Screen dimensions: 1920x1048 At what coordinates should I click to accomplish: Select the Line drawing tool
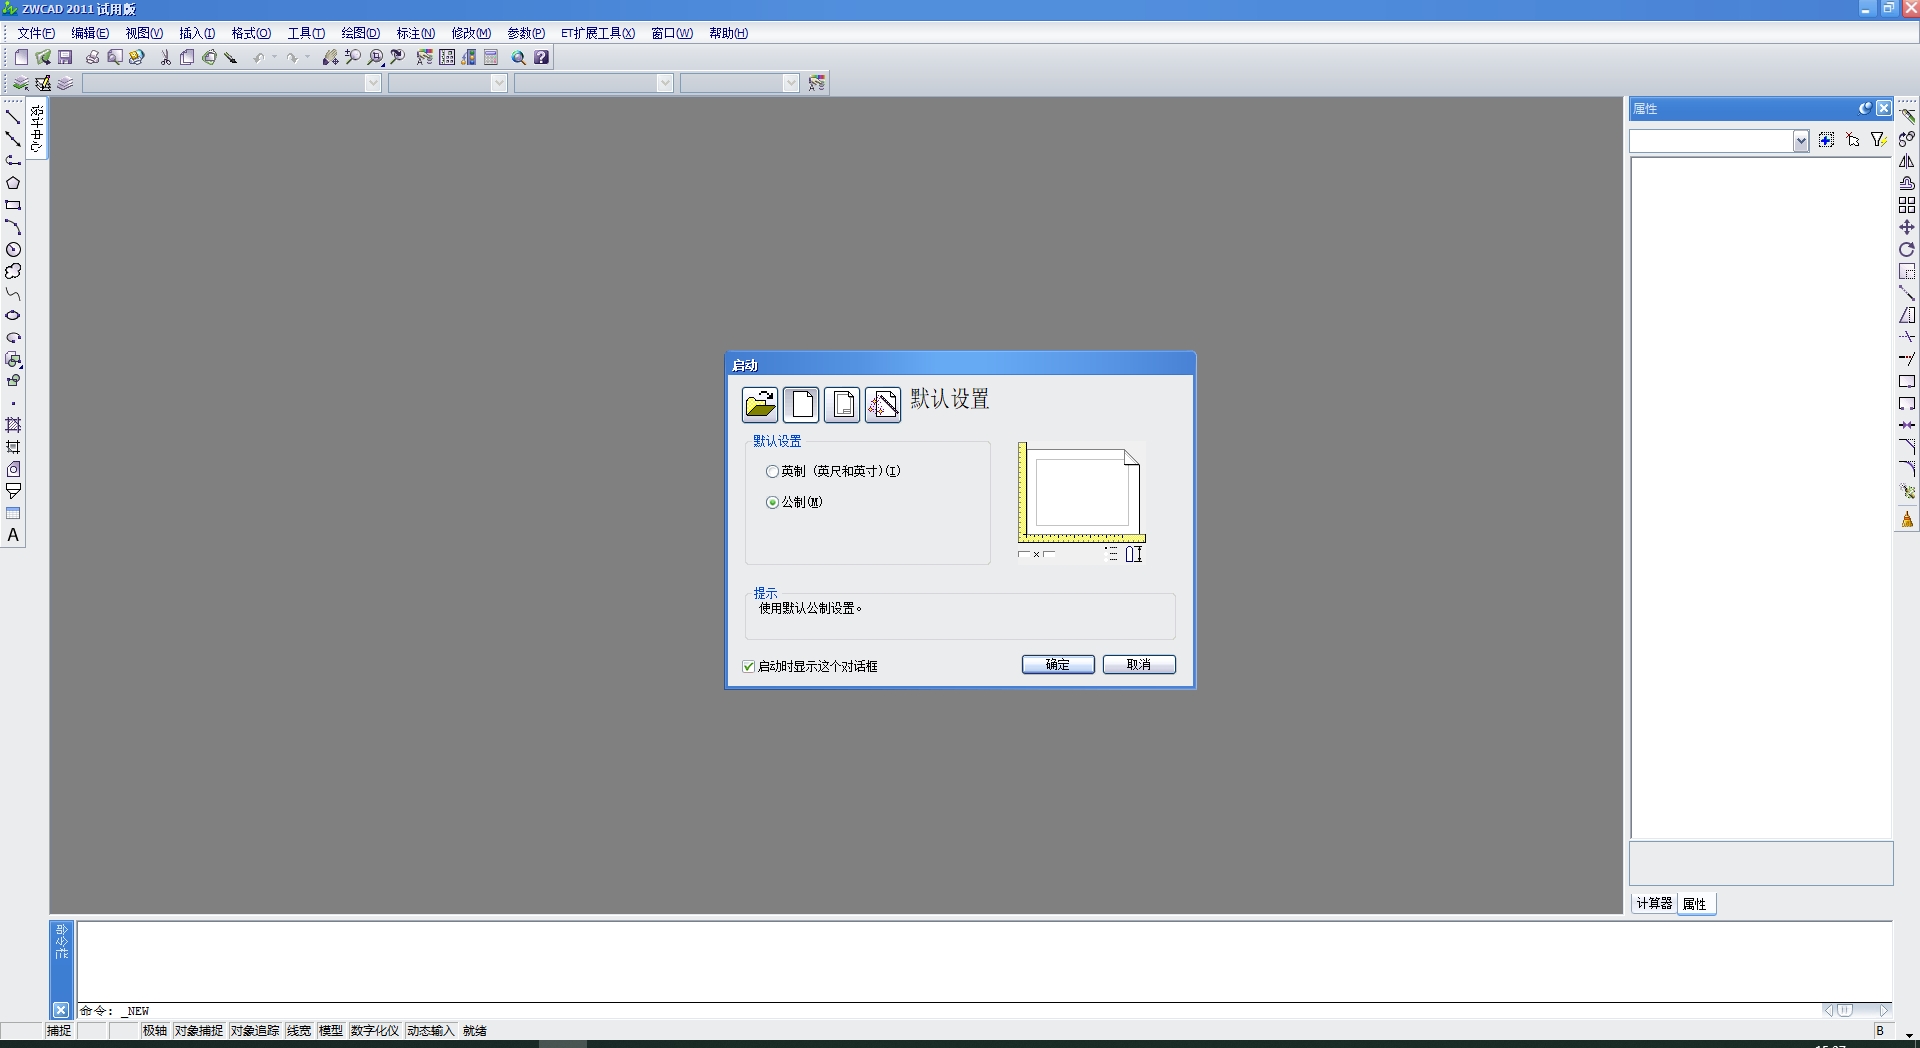click(x=13, y=117)
